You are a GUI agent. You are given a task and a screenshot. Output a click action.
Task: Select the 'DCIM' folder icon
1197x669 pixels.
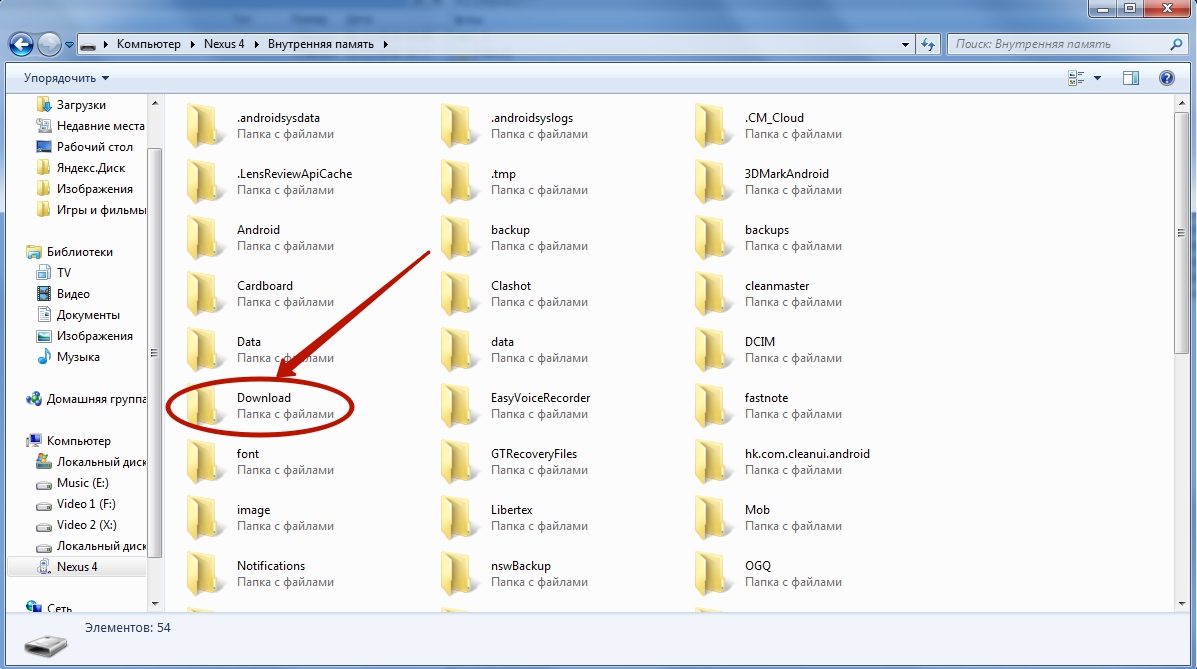712,350
